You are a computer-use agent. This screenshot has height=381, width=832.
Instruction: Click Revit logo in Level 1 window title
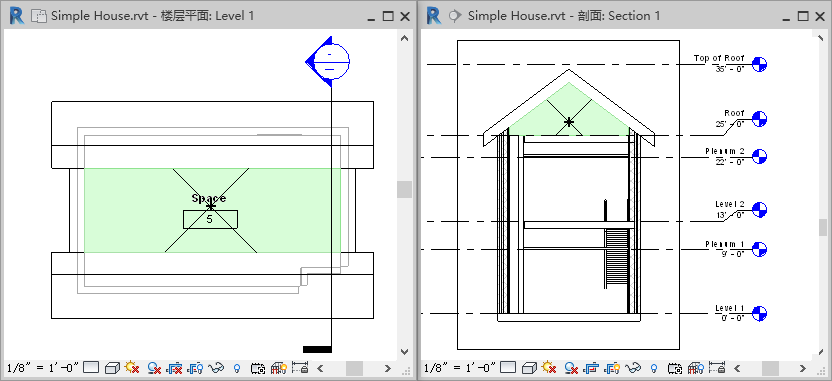coord(17,16)
